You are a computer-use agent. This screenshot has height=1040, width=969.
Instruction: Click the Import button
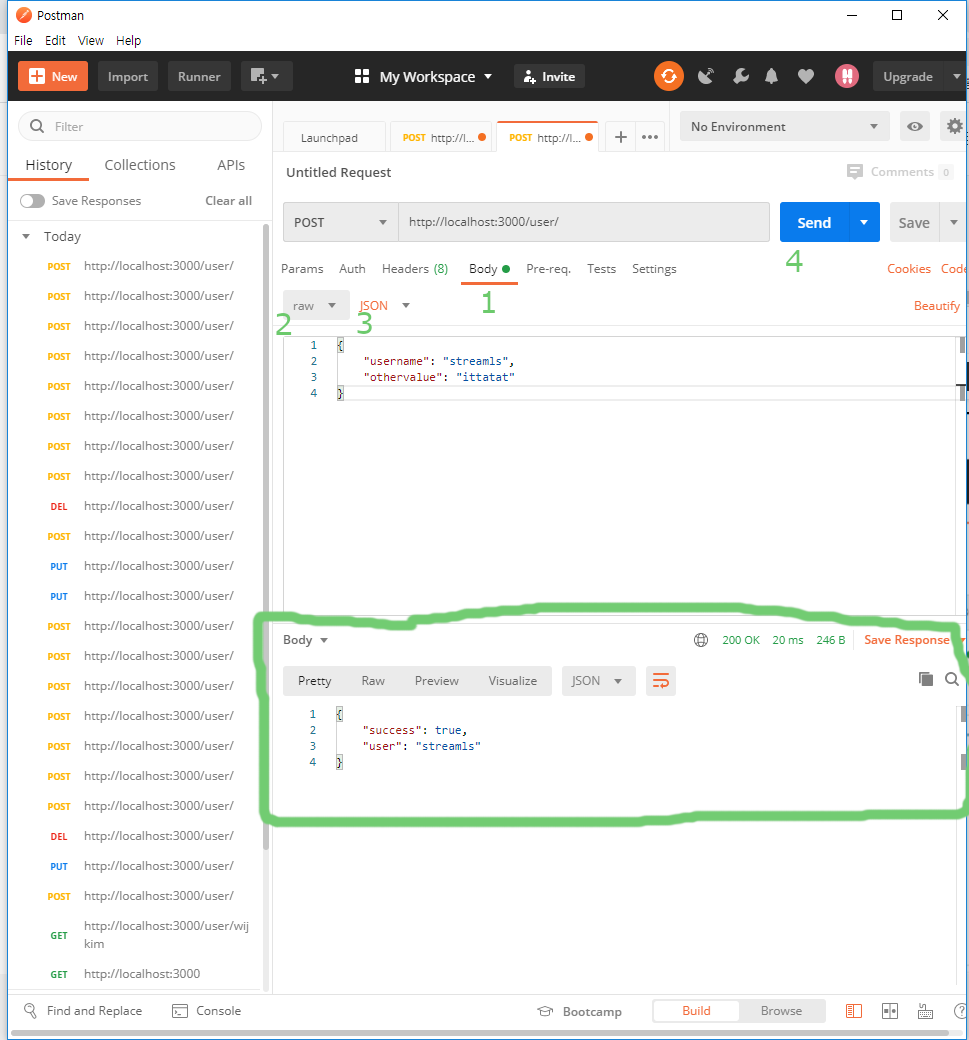pos(128,76)
